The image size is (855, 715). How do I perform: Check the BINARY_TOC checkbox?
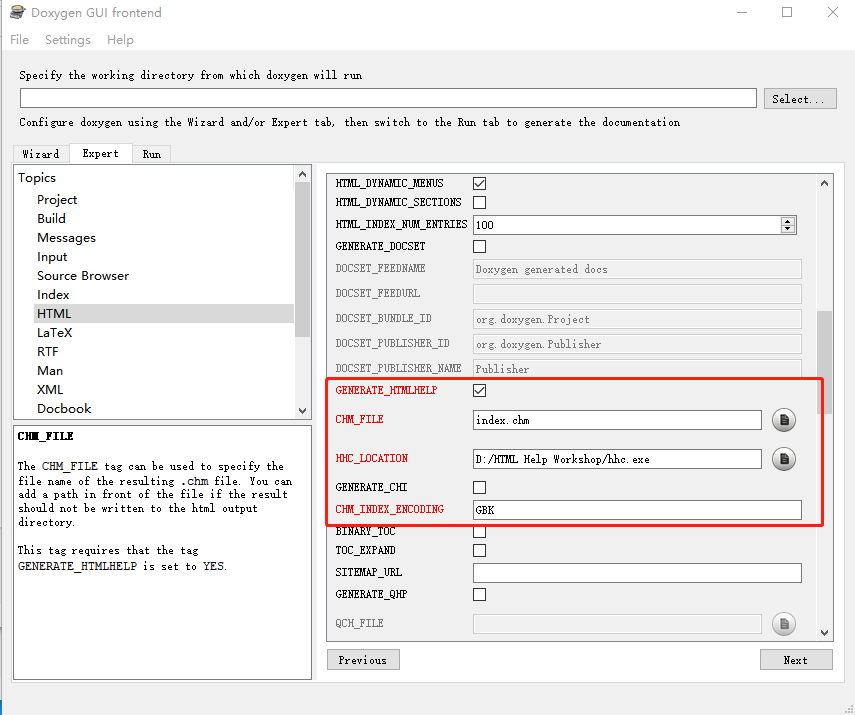pos(479,531)
